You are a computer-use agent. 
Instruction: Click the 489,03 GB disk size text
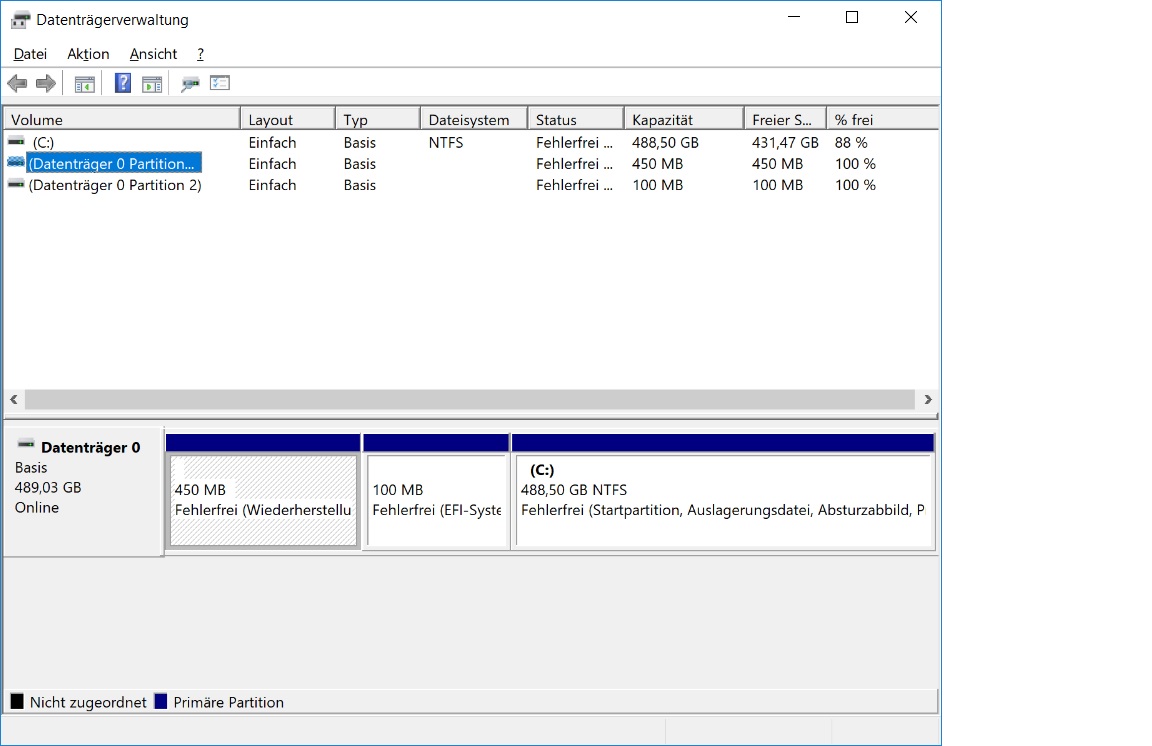[48, 487]
